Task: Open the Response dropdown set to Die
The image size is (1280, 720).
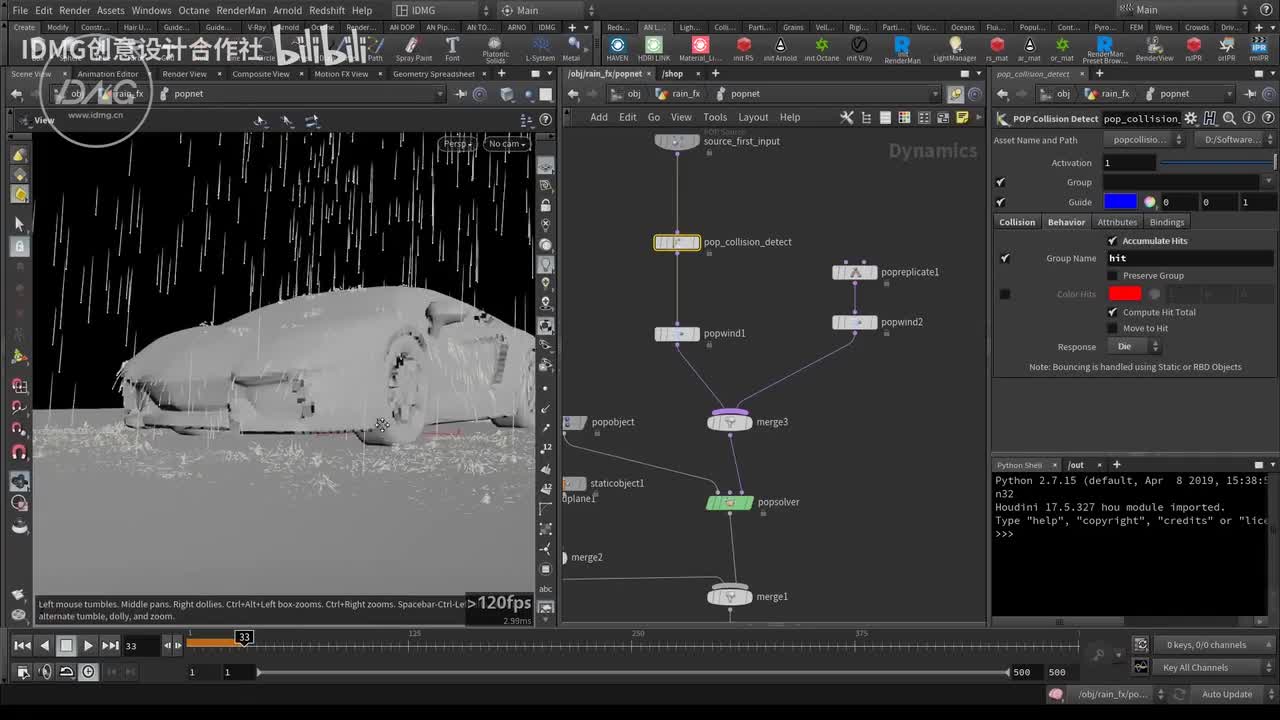Action: (x=1134, y=346)
